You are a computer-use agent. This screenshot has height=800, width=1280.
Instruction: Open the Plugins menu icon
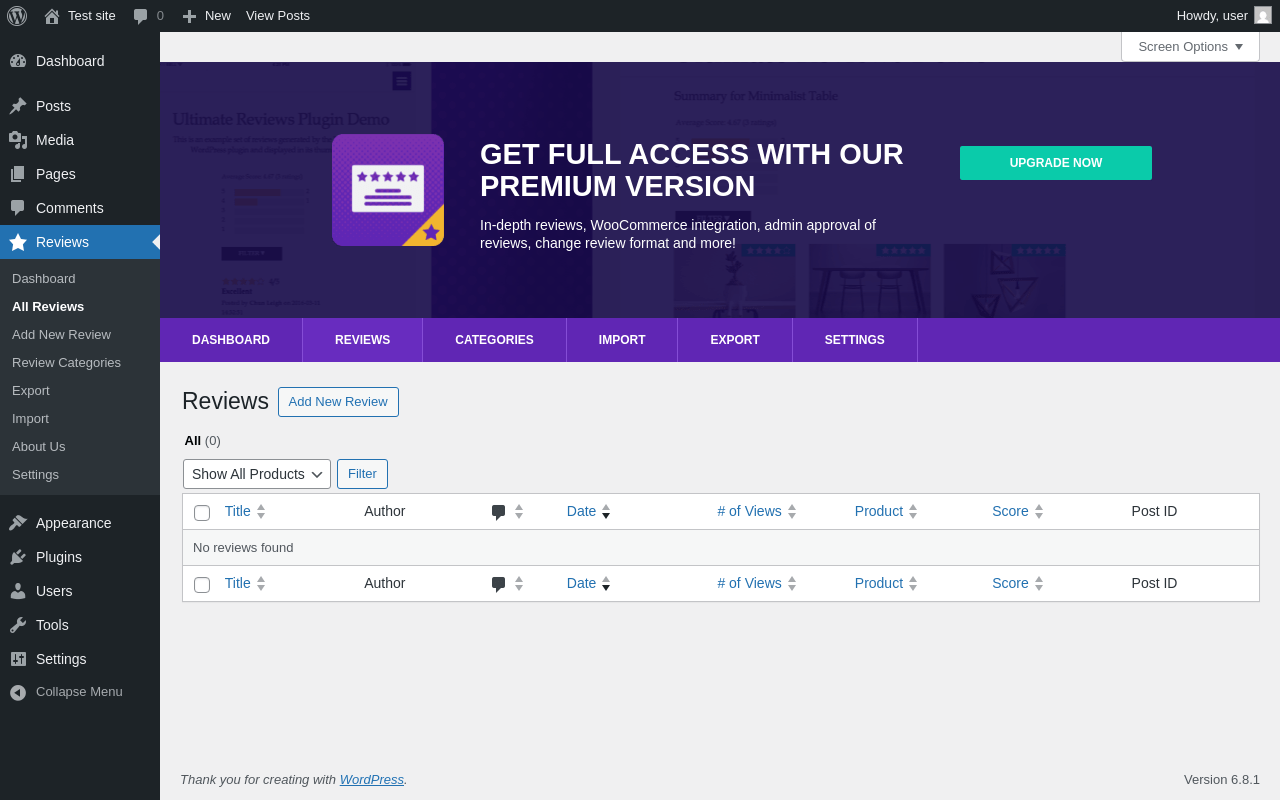18,557
